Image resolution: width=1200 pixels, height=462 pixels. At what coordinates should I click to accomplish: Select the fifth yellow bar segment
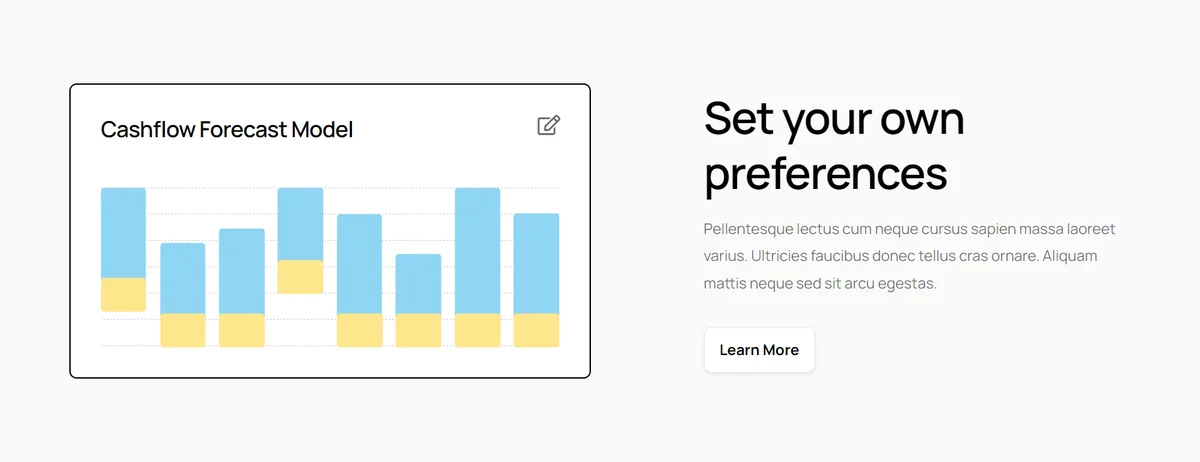(359, 330)
